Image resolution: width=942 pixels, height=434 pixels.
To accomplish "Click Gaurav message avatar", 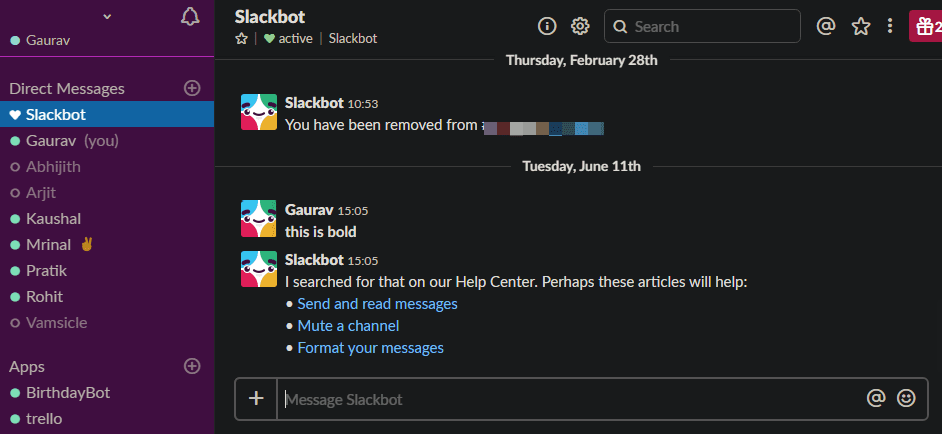I will point(259,219).
